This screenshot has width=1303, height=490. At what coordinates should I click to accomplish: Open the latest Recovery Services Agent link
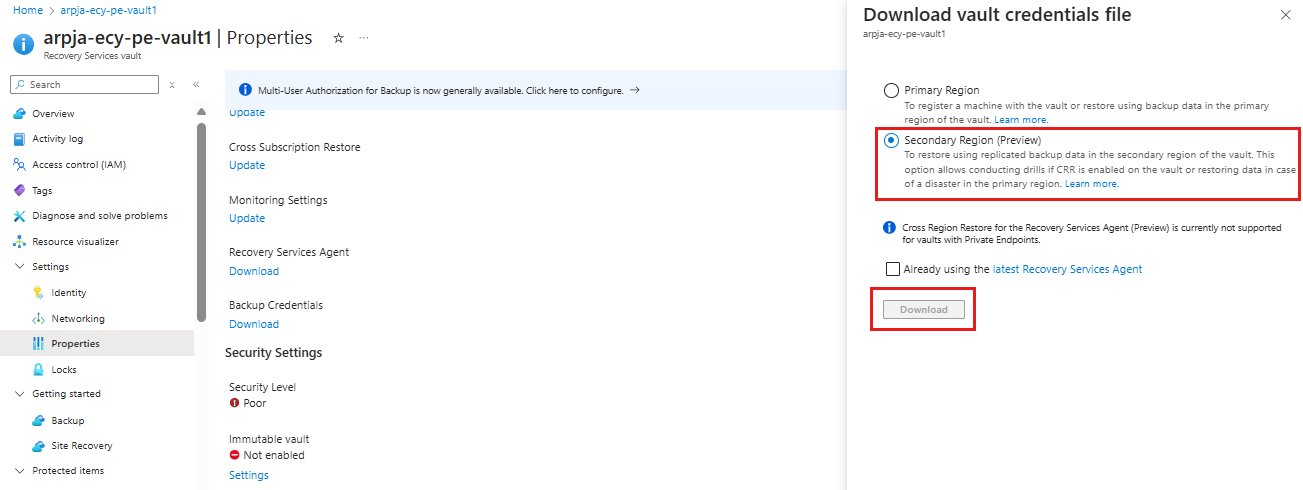click(x=1067, y=269)
